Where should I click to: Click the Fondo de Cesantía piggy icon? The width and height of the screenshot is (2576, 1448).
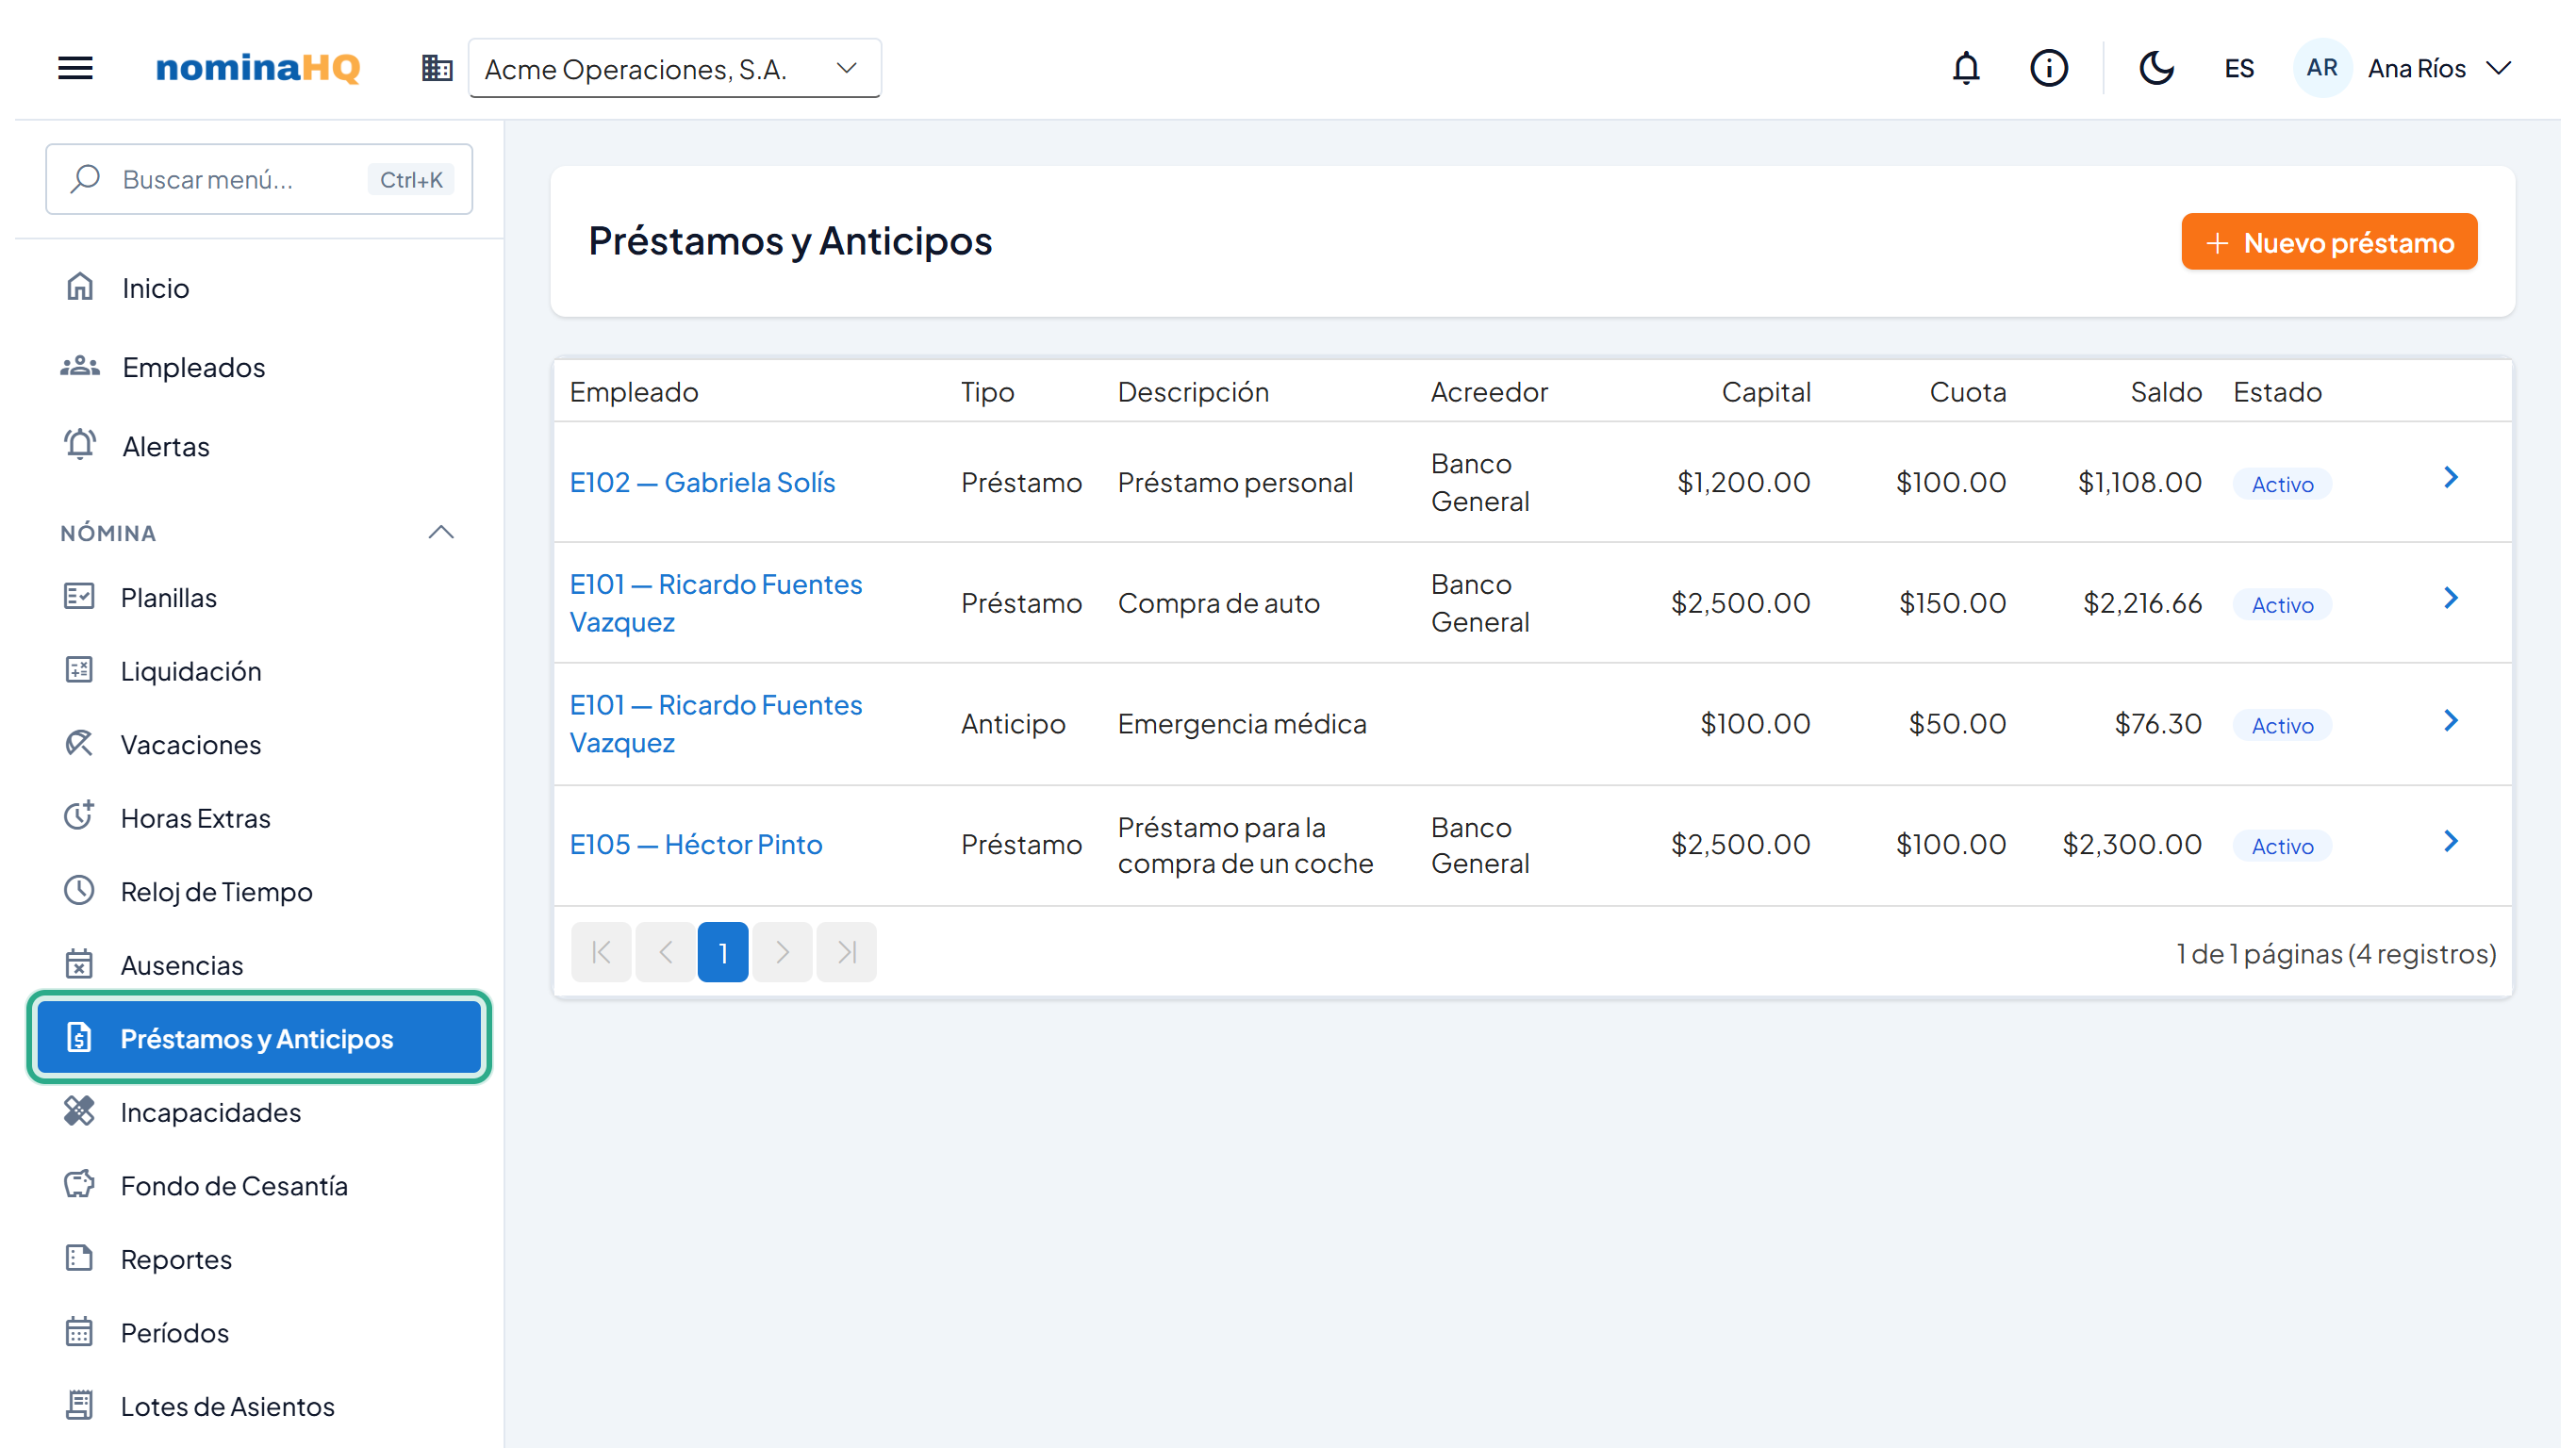79,1185
